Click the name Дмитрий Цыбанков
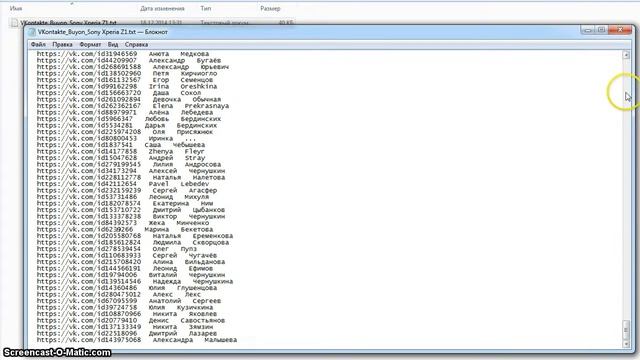The image size is (640, 360). tap(189, 210)
